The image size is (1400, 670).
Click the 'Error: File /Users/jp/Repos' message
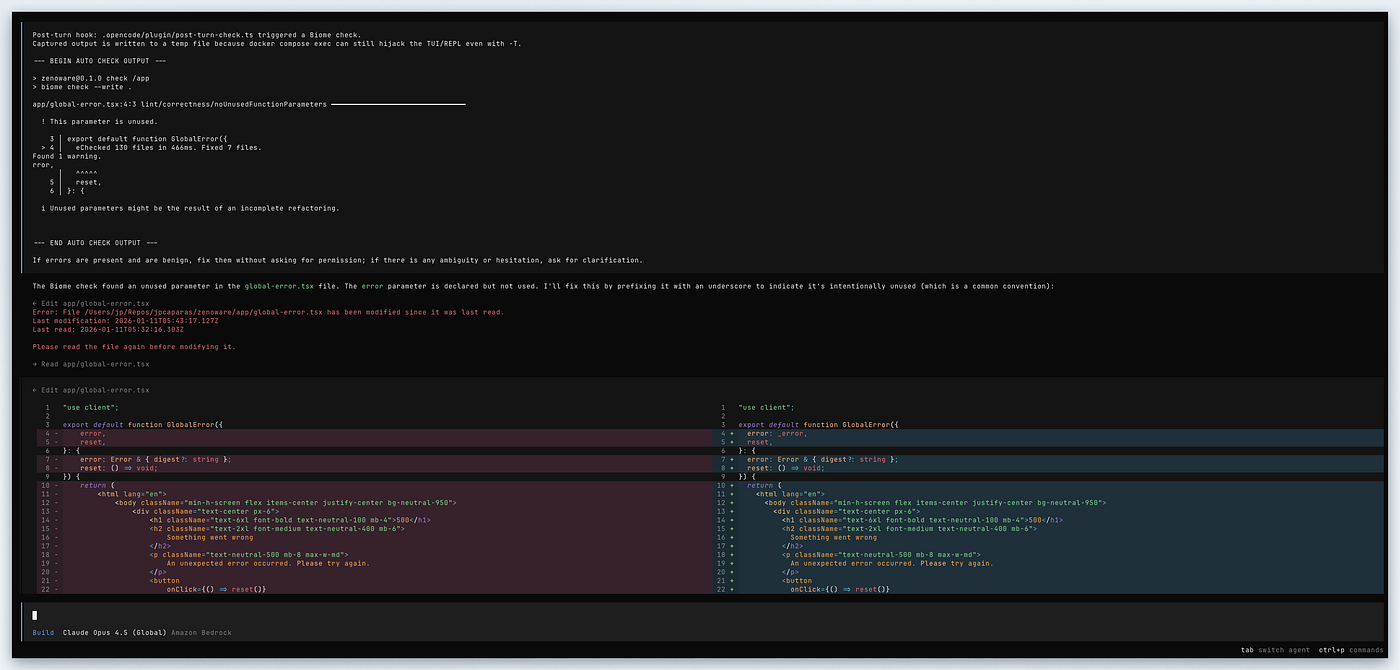coord(268,312)
